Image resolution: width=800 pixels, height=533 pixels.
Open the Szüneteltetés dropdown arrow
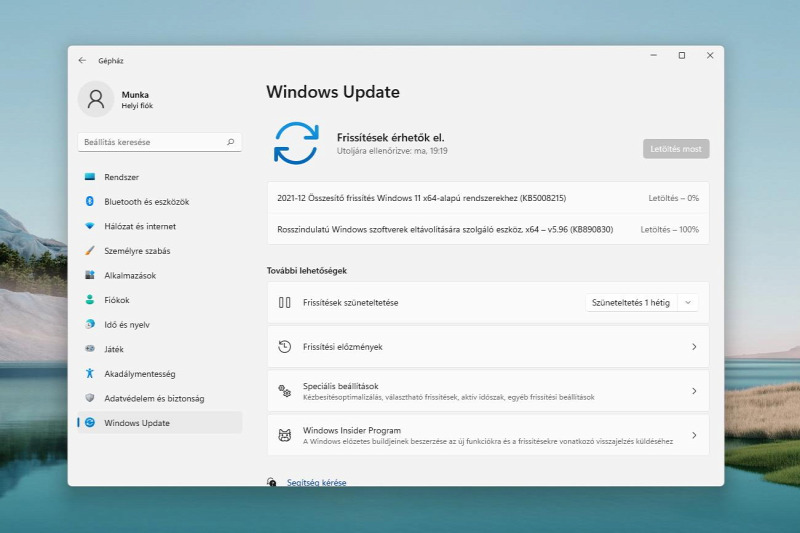pos(688,302)
